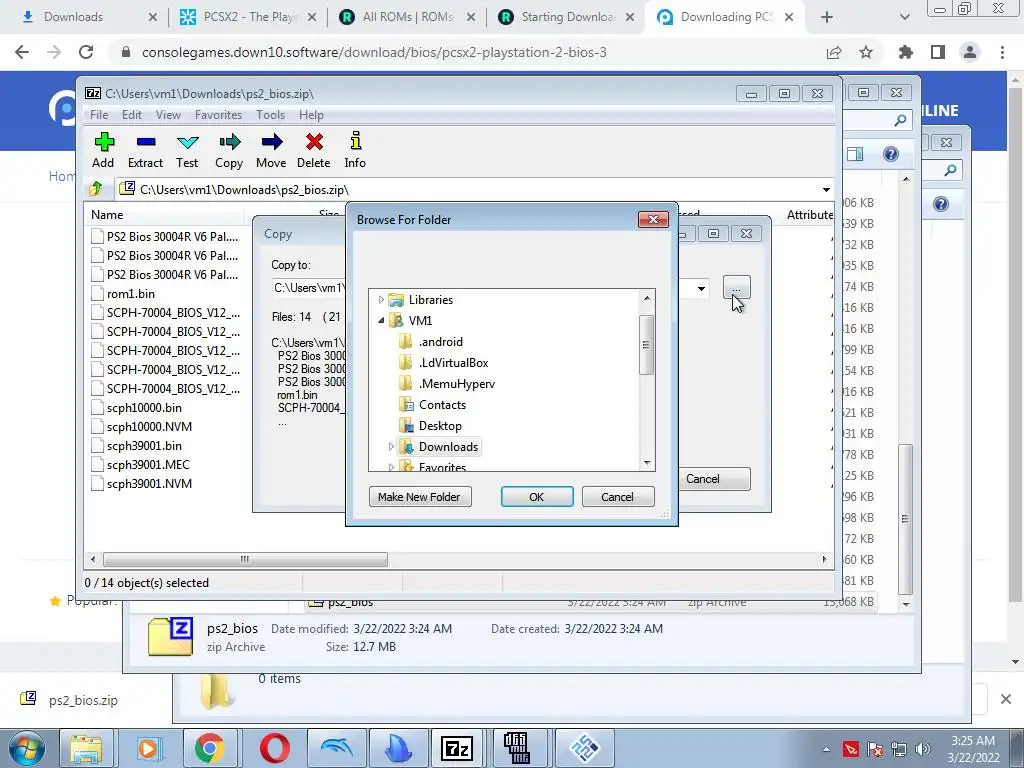Select the file scph39001.MEC
The image size is (1024, 768).
coord(148,465)
